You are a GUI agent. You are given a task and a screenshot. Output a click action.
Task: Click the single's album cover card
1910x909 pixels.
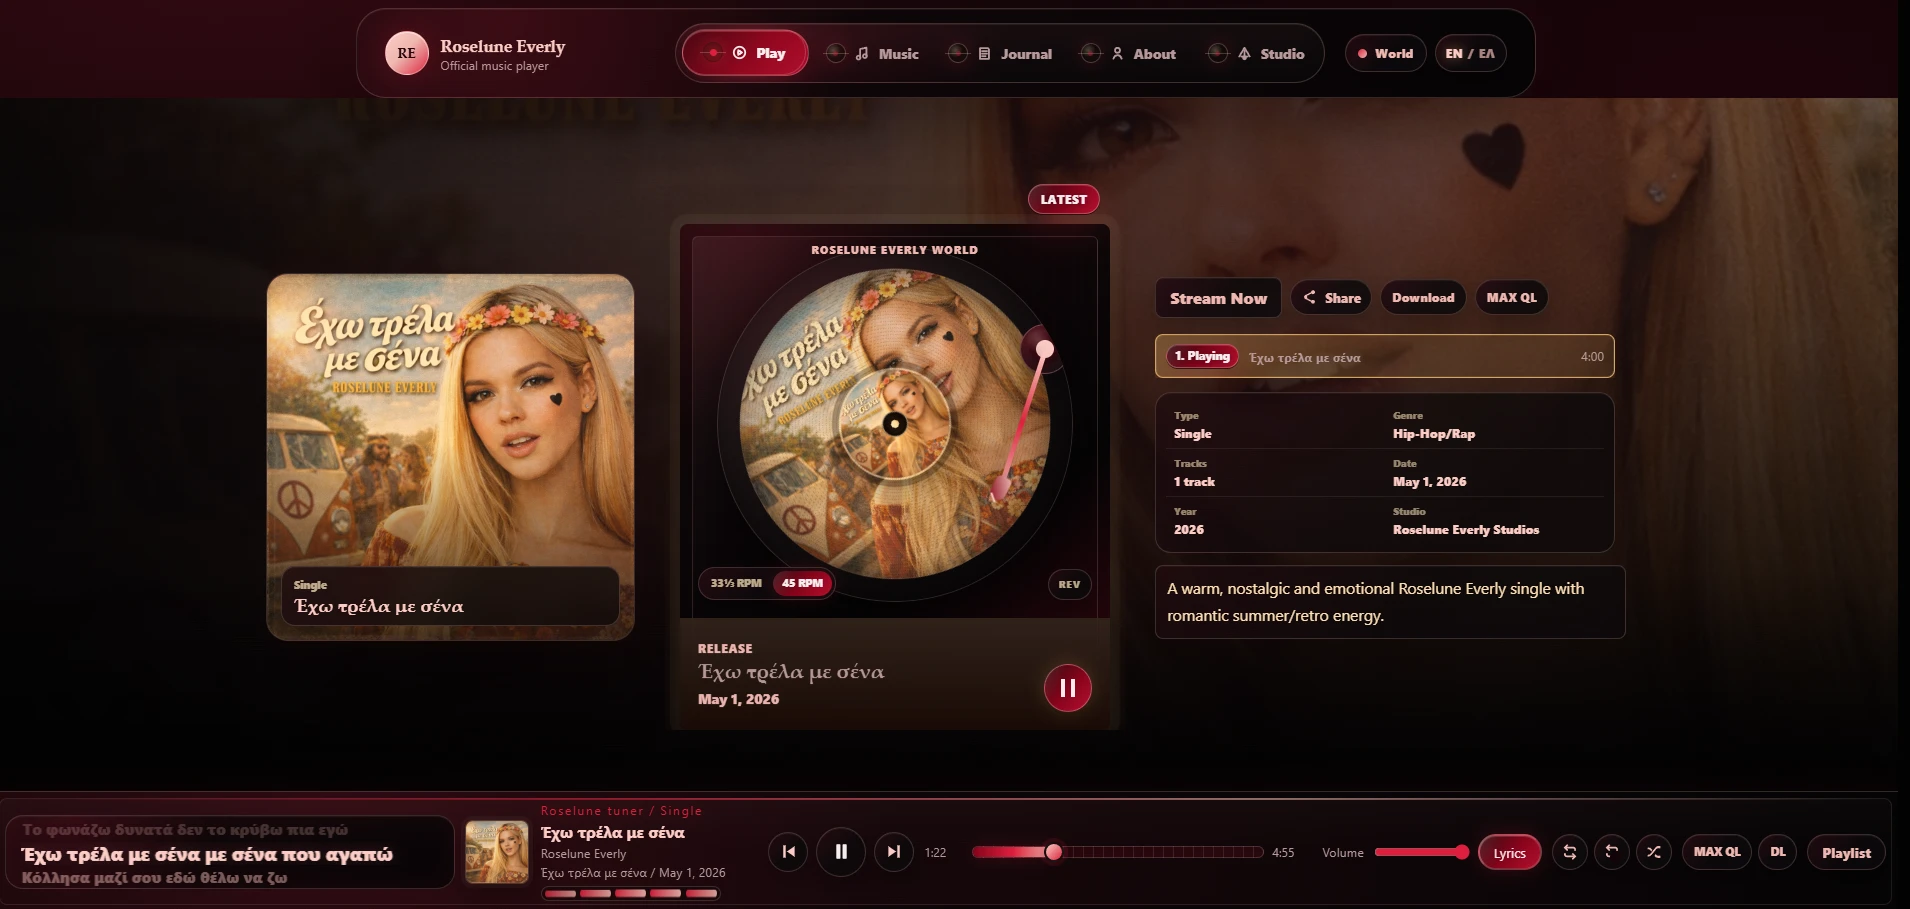pos(450,457)
